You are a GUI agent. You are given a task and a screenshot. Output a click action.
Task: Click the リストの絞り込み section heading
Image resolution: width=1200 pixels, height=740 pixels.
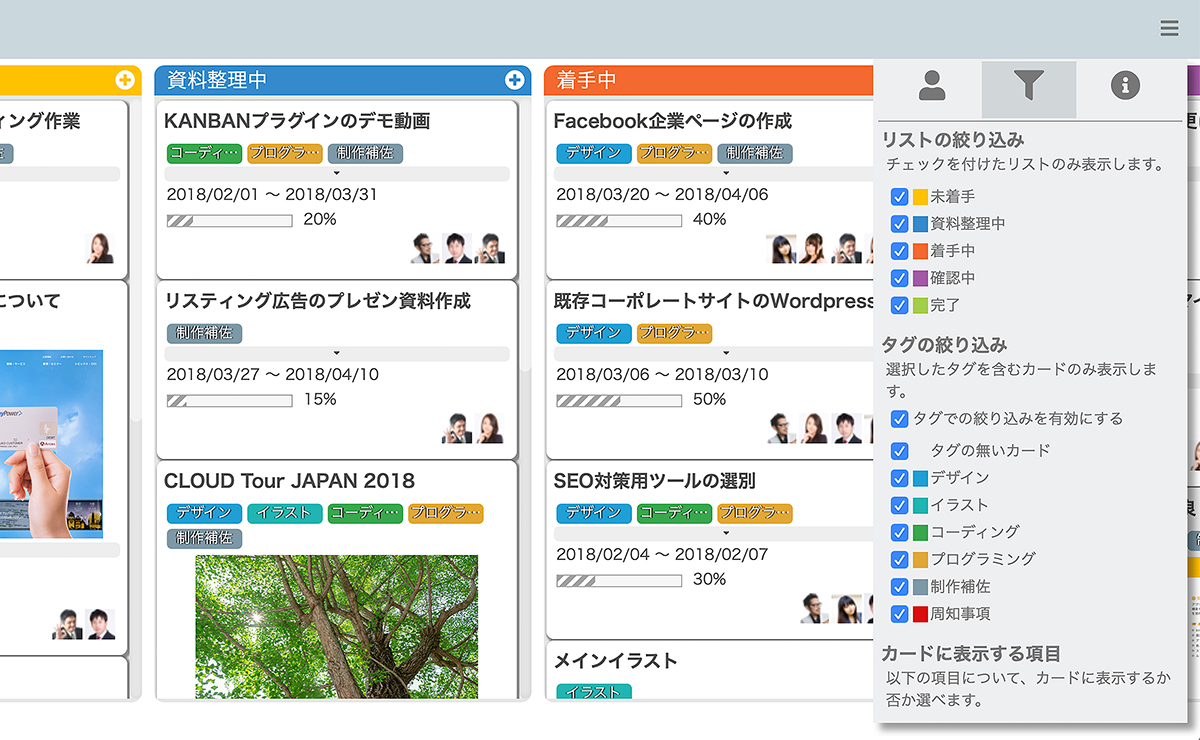coord(952,140)
